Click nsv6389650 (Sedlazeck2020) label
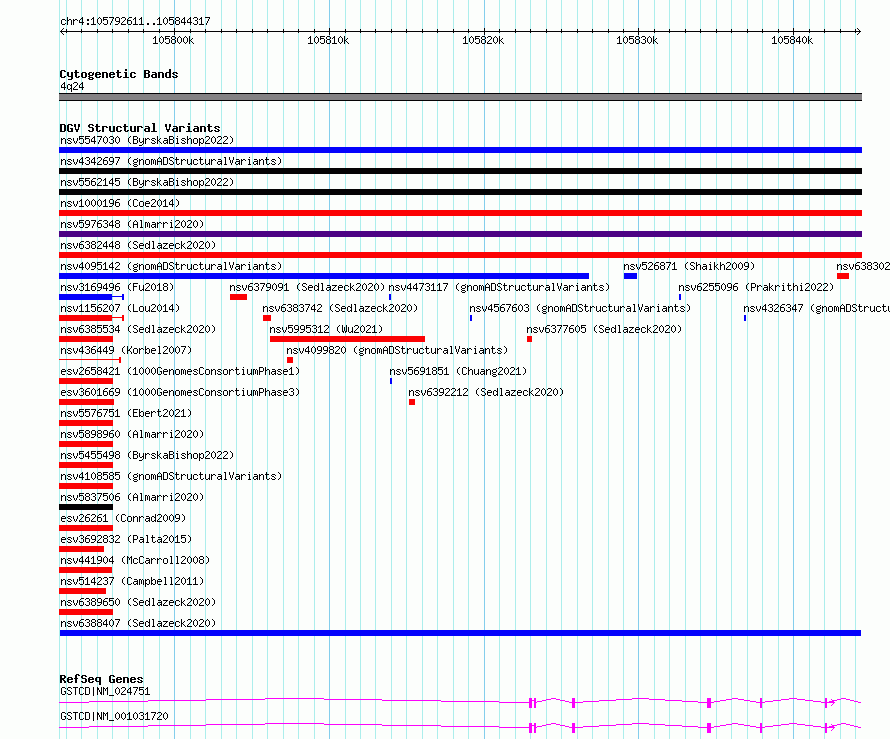Viewport: 890px width, 739px height. click(x=138, y=602)
